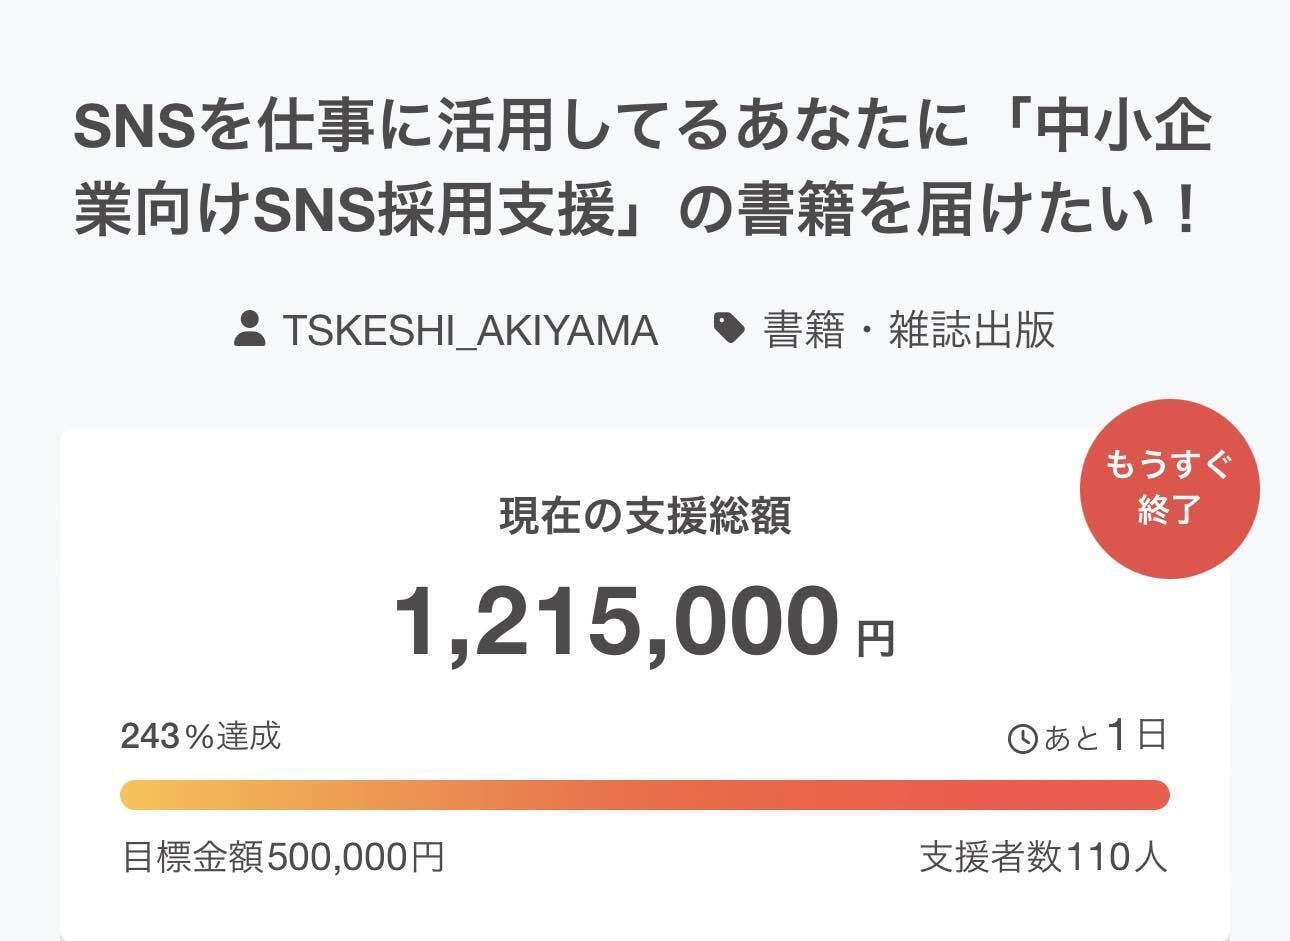Click the 円 currency symbol
This screenshot has height=941, width=1290.
pos(876,639)
